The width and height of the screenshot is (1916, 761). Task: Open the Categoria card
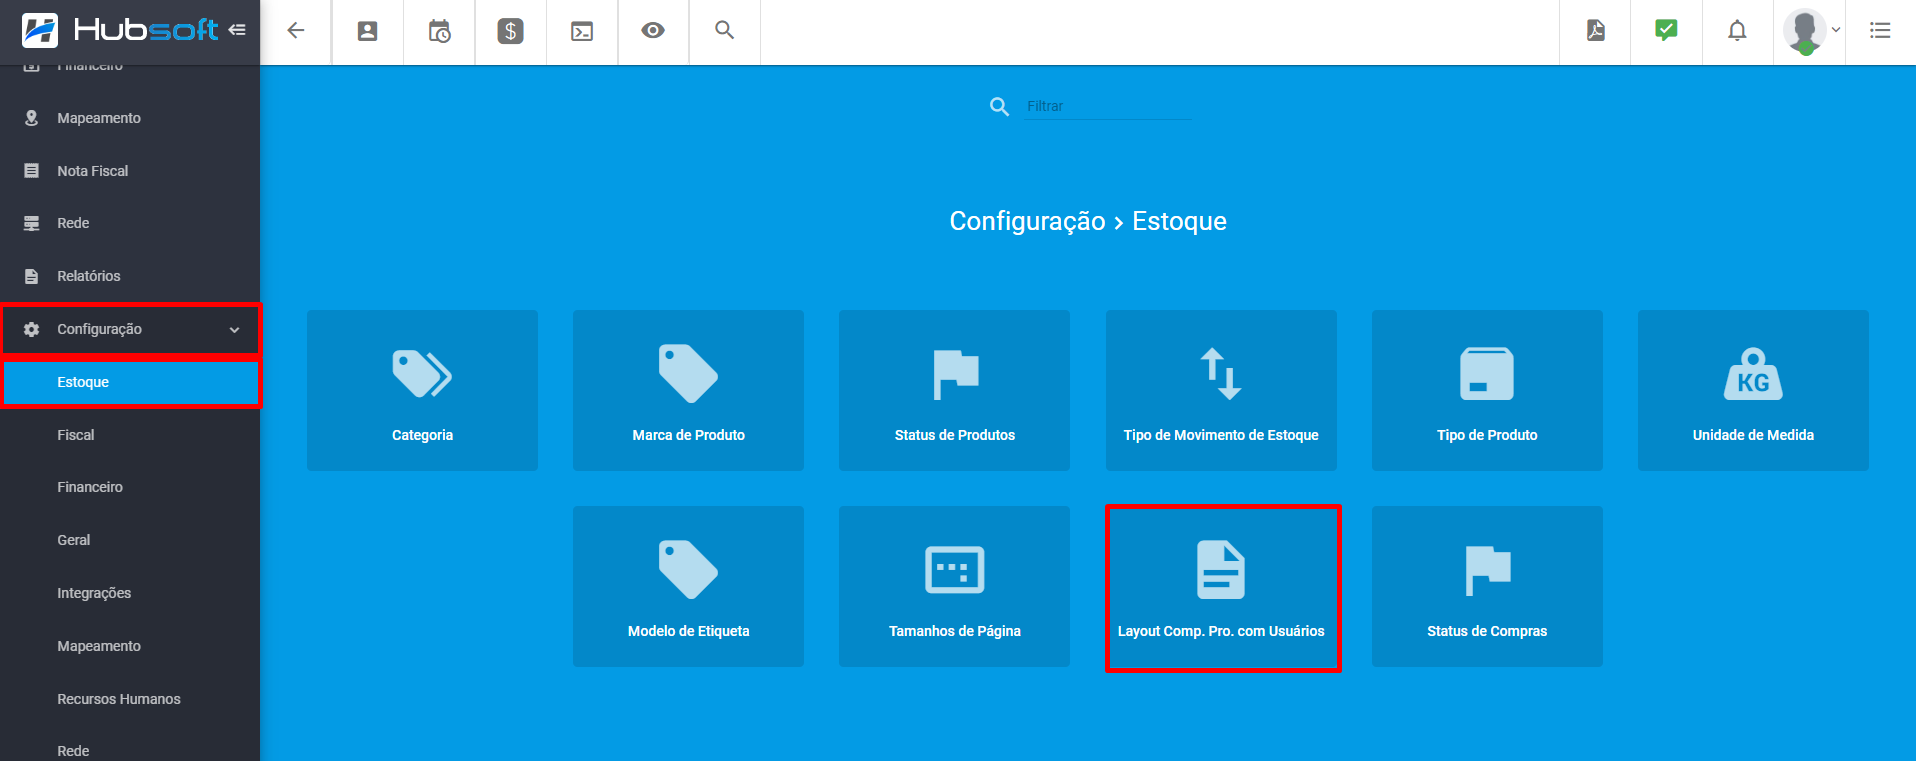pyautogui.click(x=422, y=390)
